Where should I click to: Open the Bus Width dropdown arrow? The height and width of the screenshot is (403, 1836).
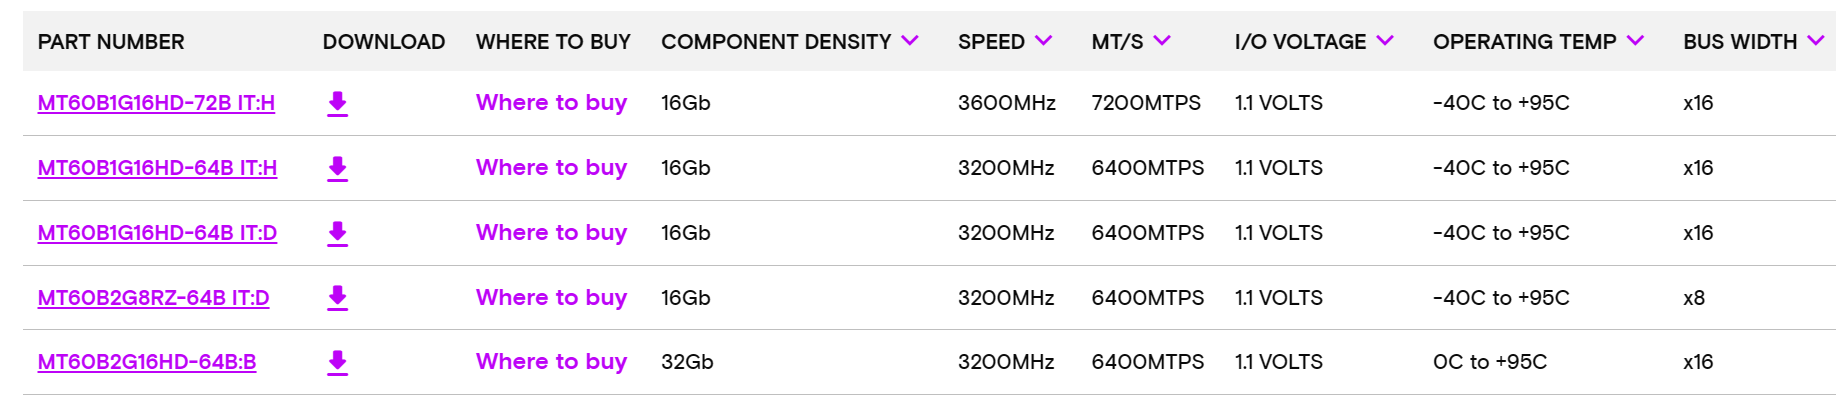coord(1815,41)
